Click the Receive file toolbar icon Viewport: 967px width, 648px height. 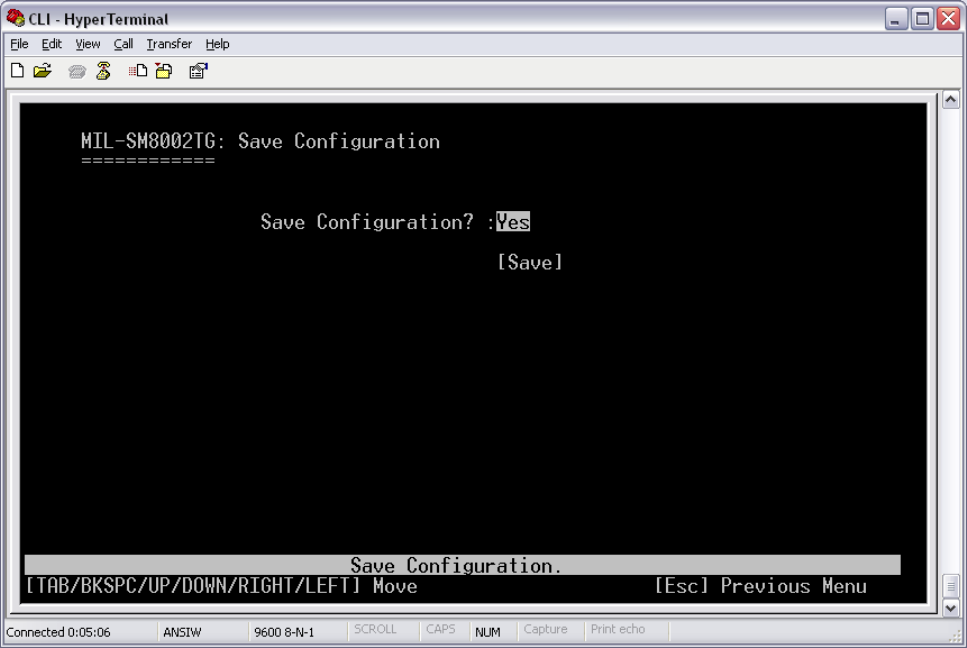tap(164, 71)
